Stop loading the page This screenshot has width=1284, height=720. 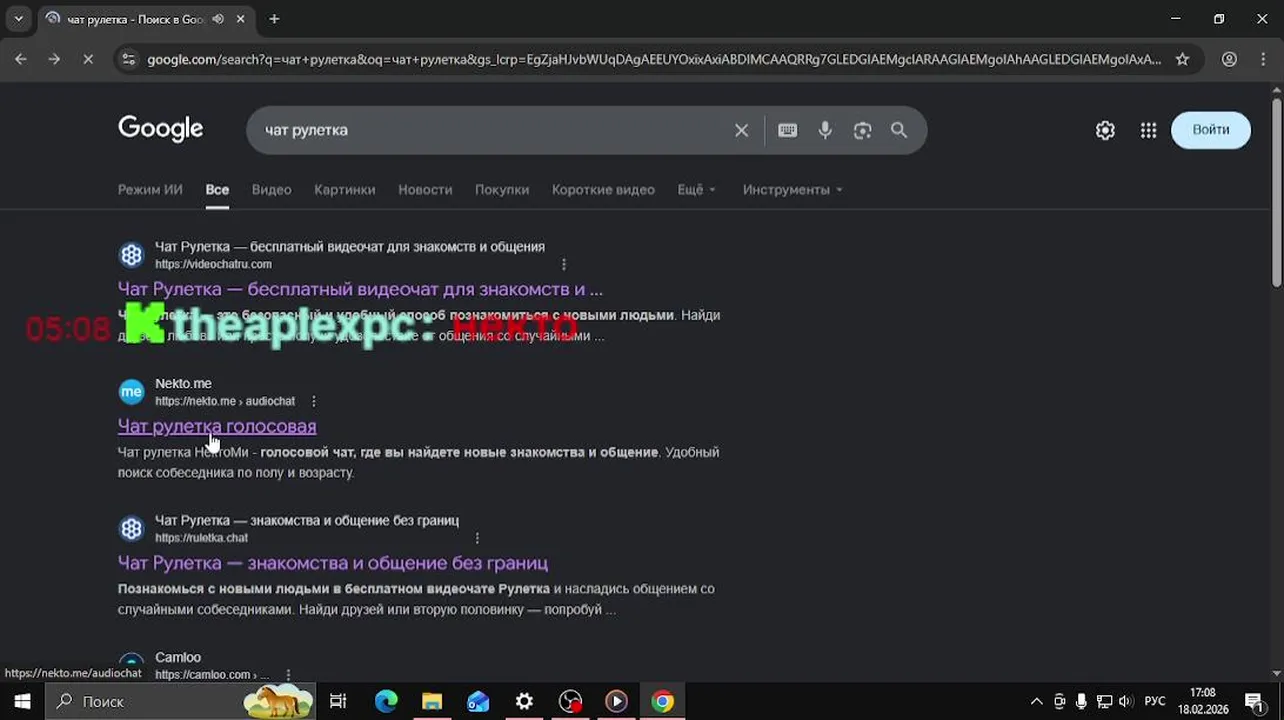click(88, 59)
